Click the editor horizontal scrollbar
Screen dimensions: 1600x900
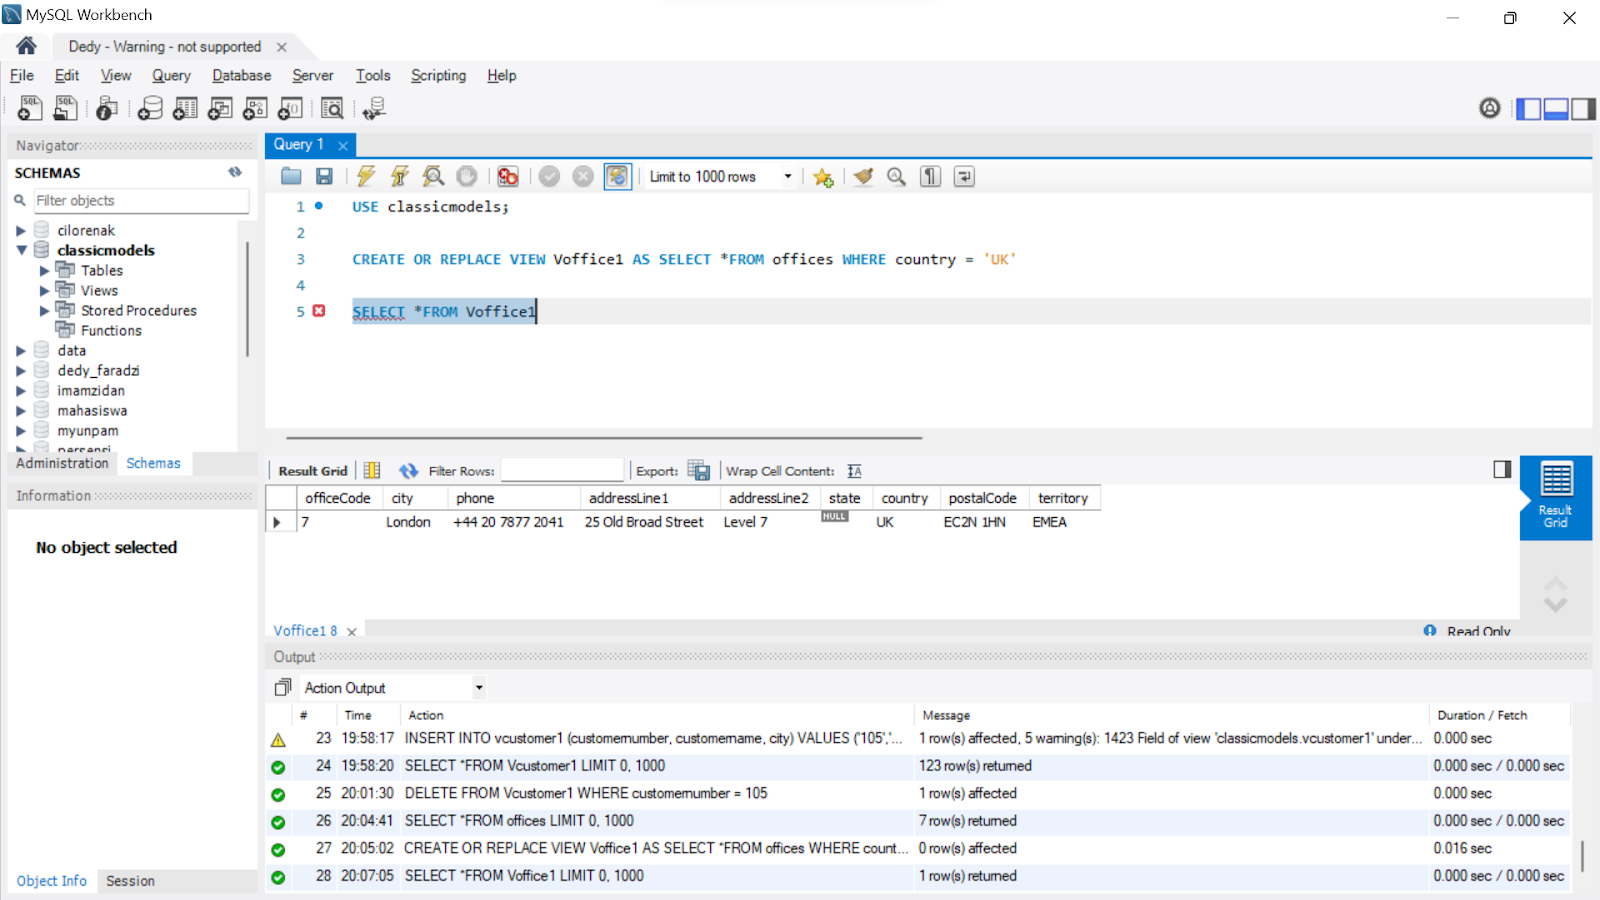point(604,437)
